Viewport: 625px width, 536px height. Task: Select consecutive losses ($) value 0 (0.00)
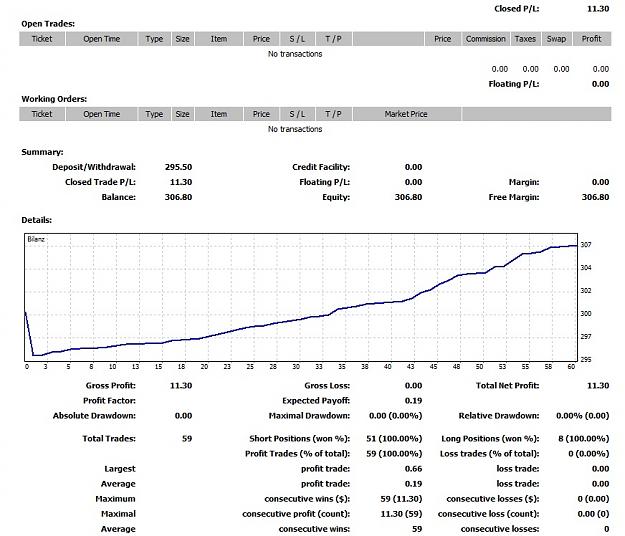(x=593, y=499)
